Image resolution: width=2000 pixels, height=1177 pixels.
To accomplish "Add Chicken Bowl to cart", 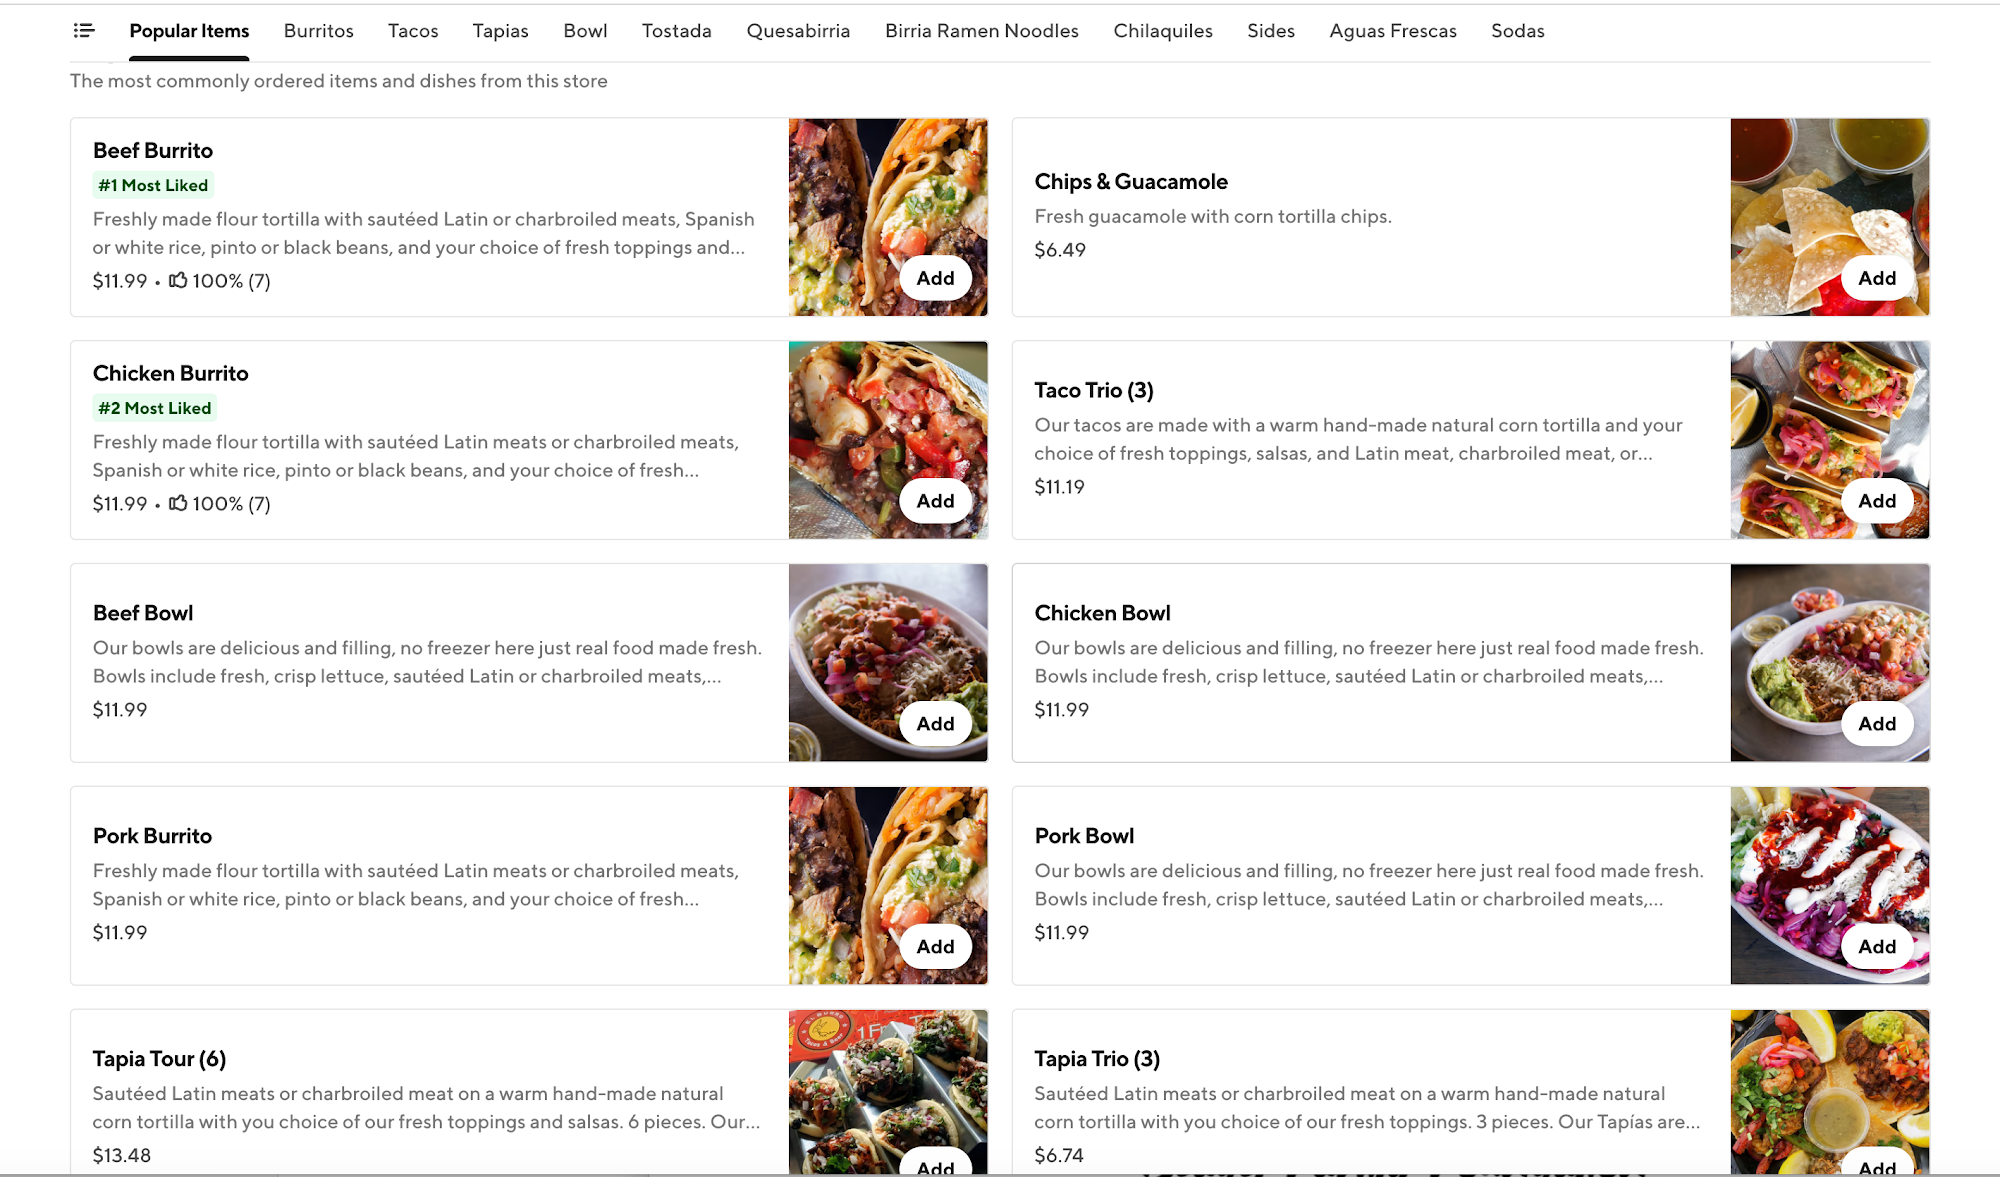I will tap(1877, 724).
